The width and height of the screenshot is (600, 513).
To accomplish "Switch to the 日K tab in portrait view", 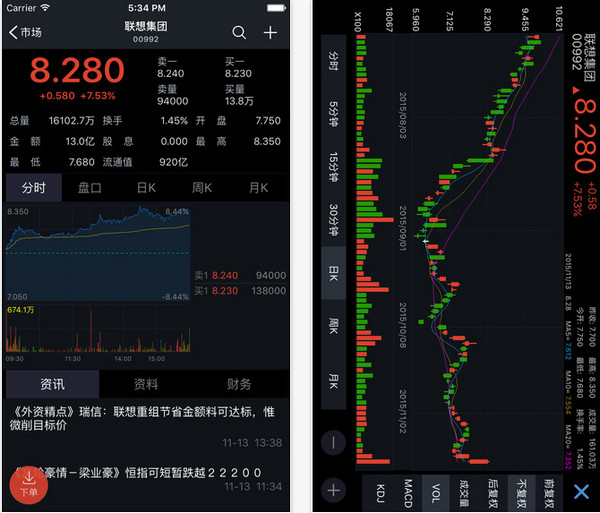I will click(x=146, y=188).
